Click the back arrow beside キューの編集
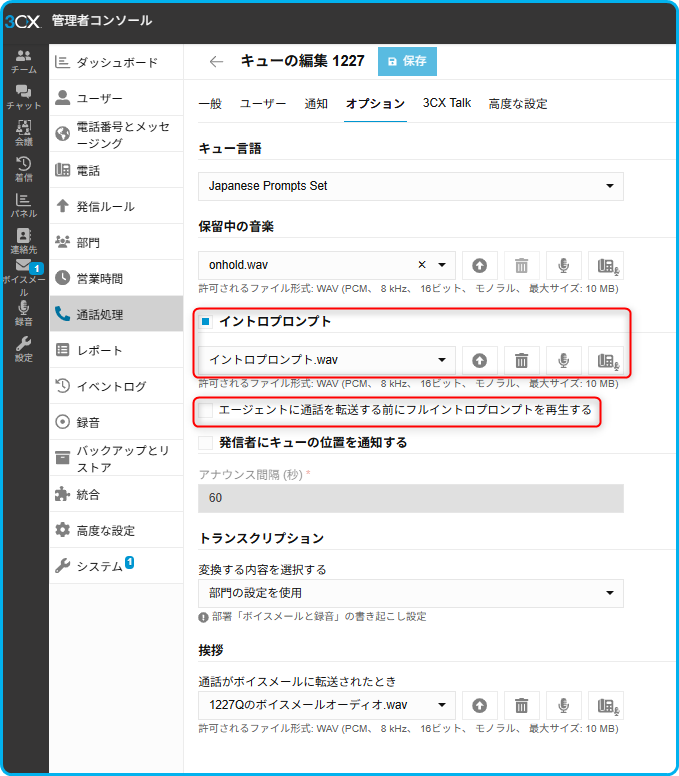Viewport: 679px width, 776px height. pyautogui.click(x=216, y=61)
